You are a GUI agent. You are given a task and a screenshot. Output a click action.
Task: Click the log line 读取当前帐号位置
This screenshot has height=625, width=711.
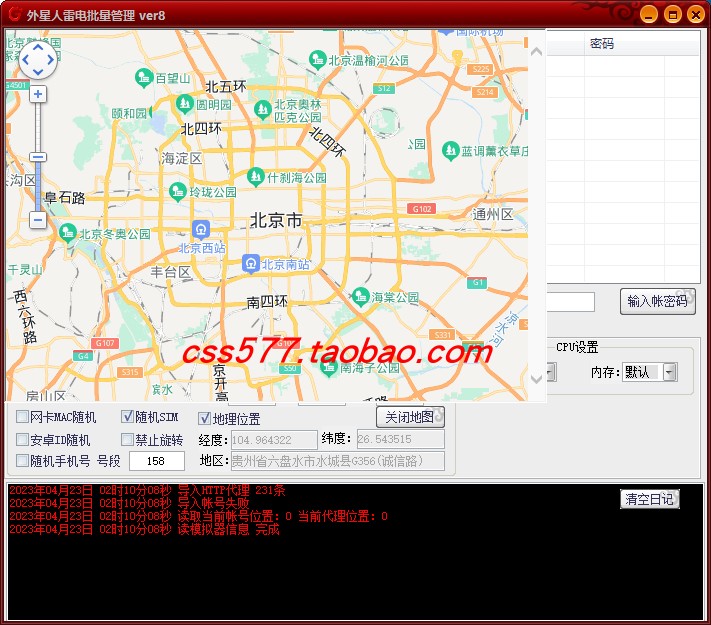point(198,516)
